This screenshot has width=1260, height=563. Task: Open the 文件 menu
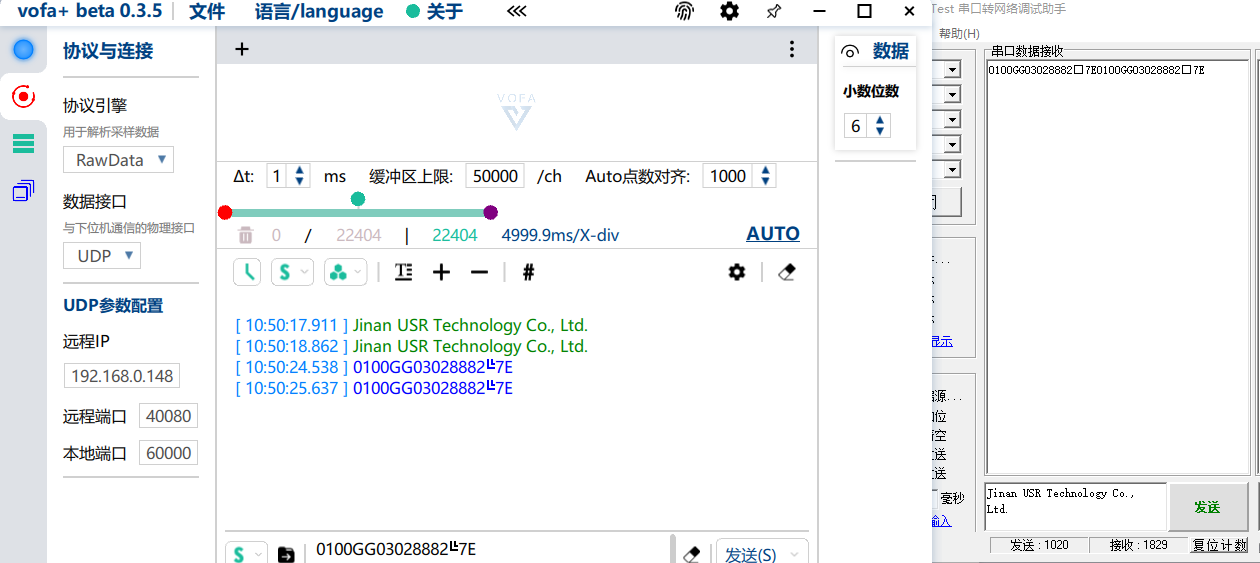[207, 12]
